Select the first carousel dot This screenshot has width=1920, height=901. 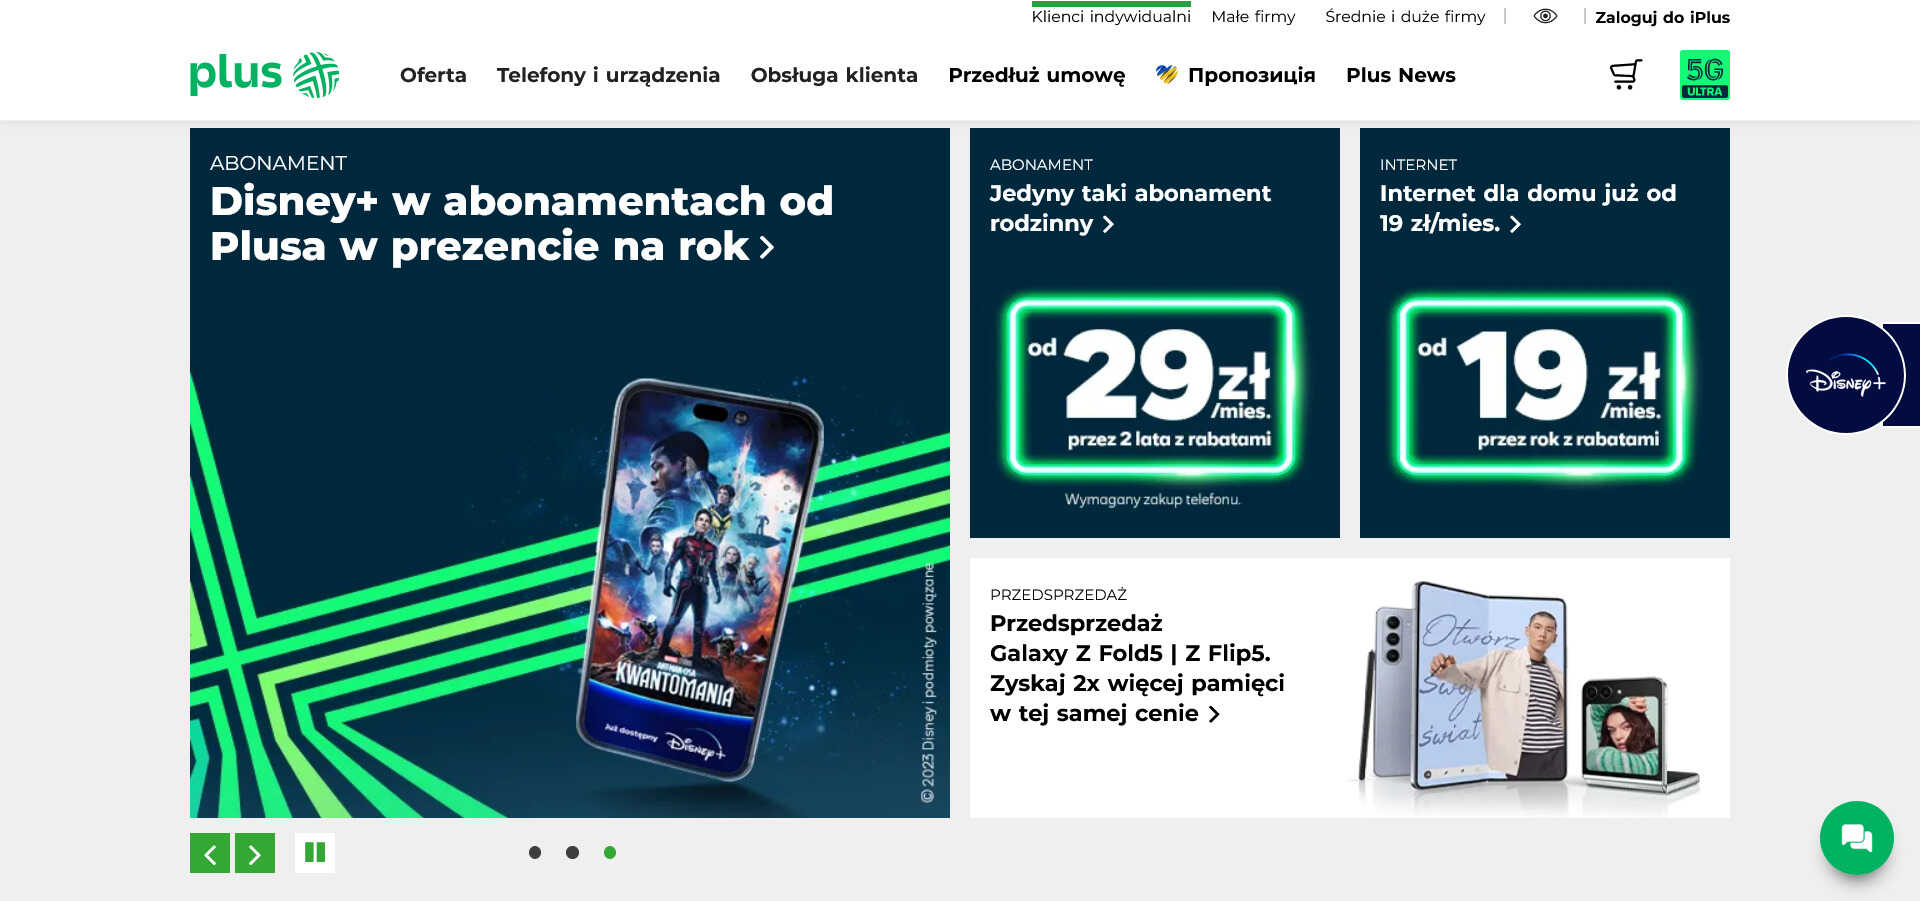(x=535, y=852)
